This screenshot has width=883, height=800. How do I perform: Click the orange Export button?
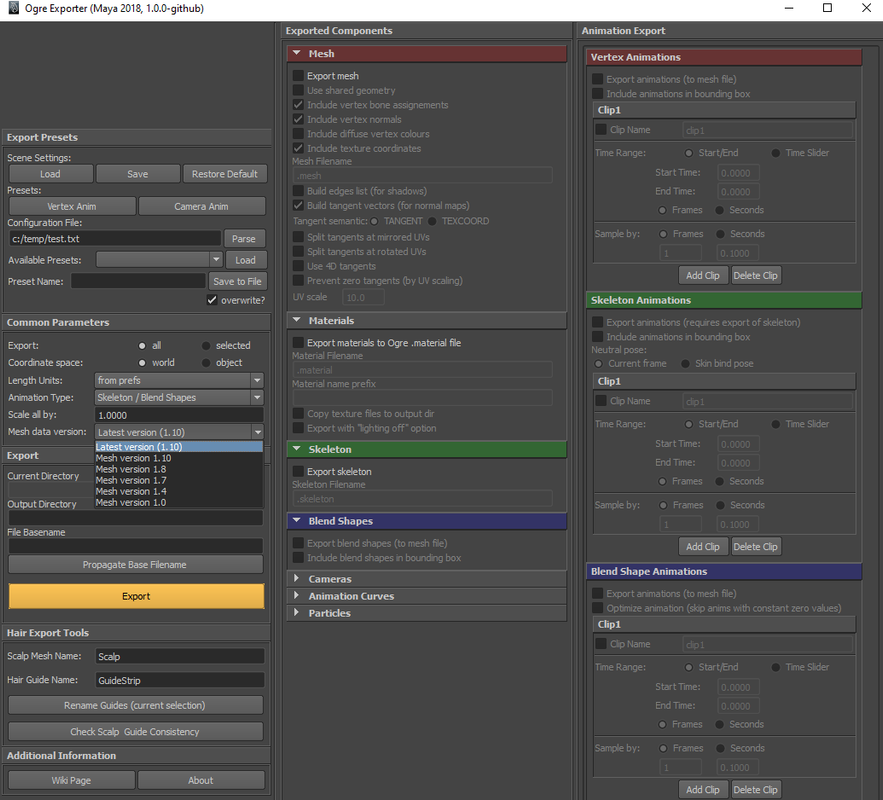(x=136, y=596)
